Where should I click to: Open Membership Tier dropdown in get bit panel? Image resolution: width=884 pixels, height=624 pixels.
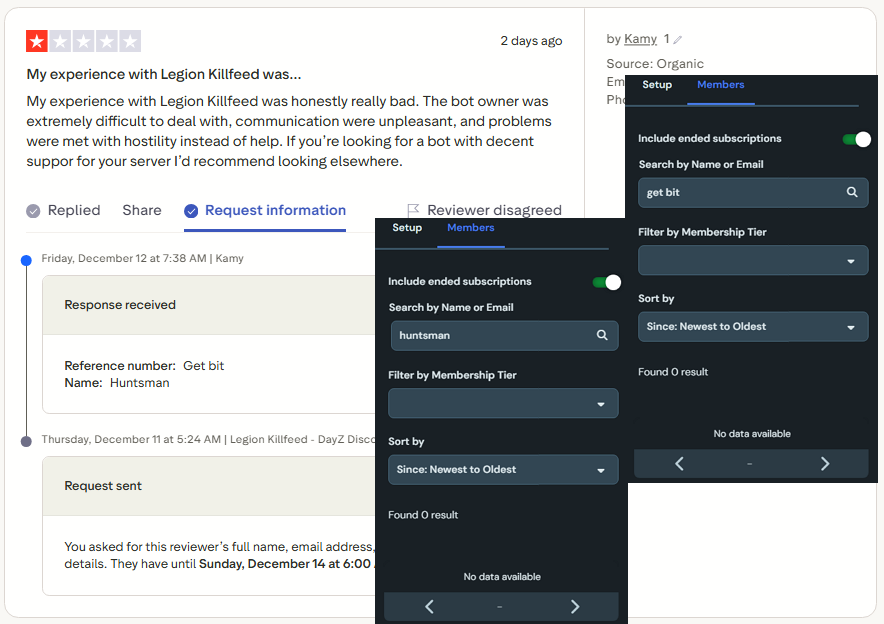click(x=753, y=260)
